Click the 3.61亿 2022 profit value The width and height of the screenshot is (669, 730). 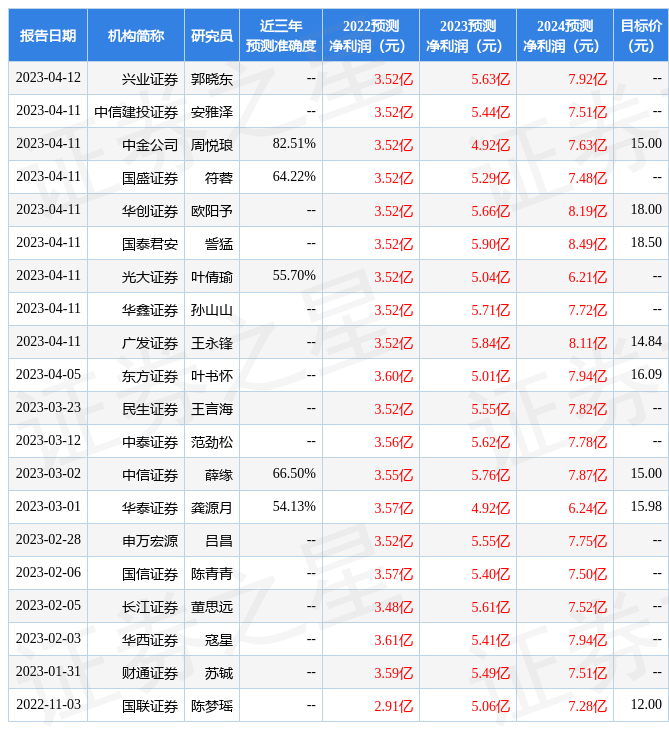tap(393, 641)
